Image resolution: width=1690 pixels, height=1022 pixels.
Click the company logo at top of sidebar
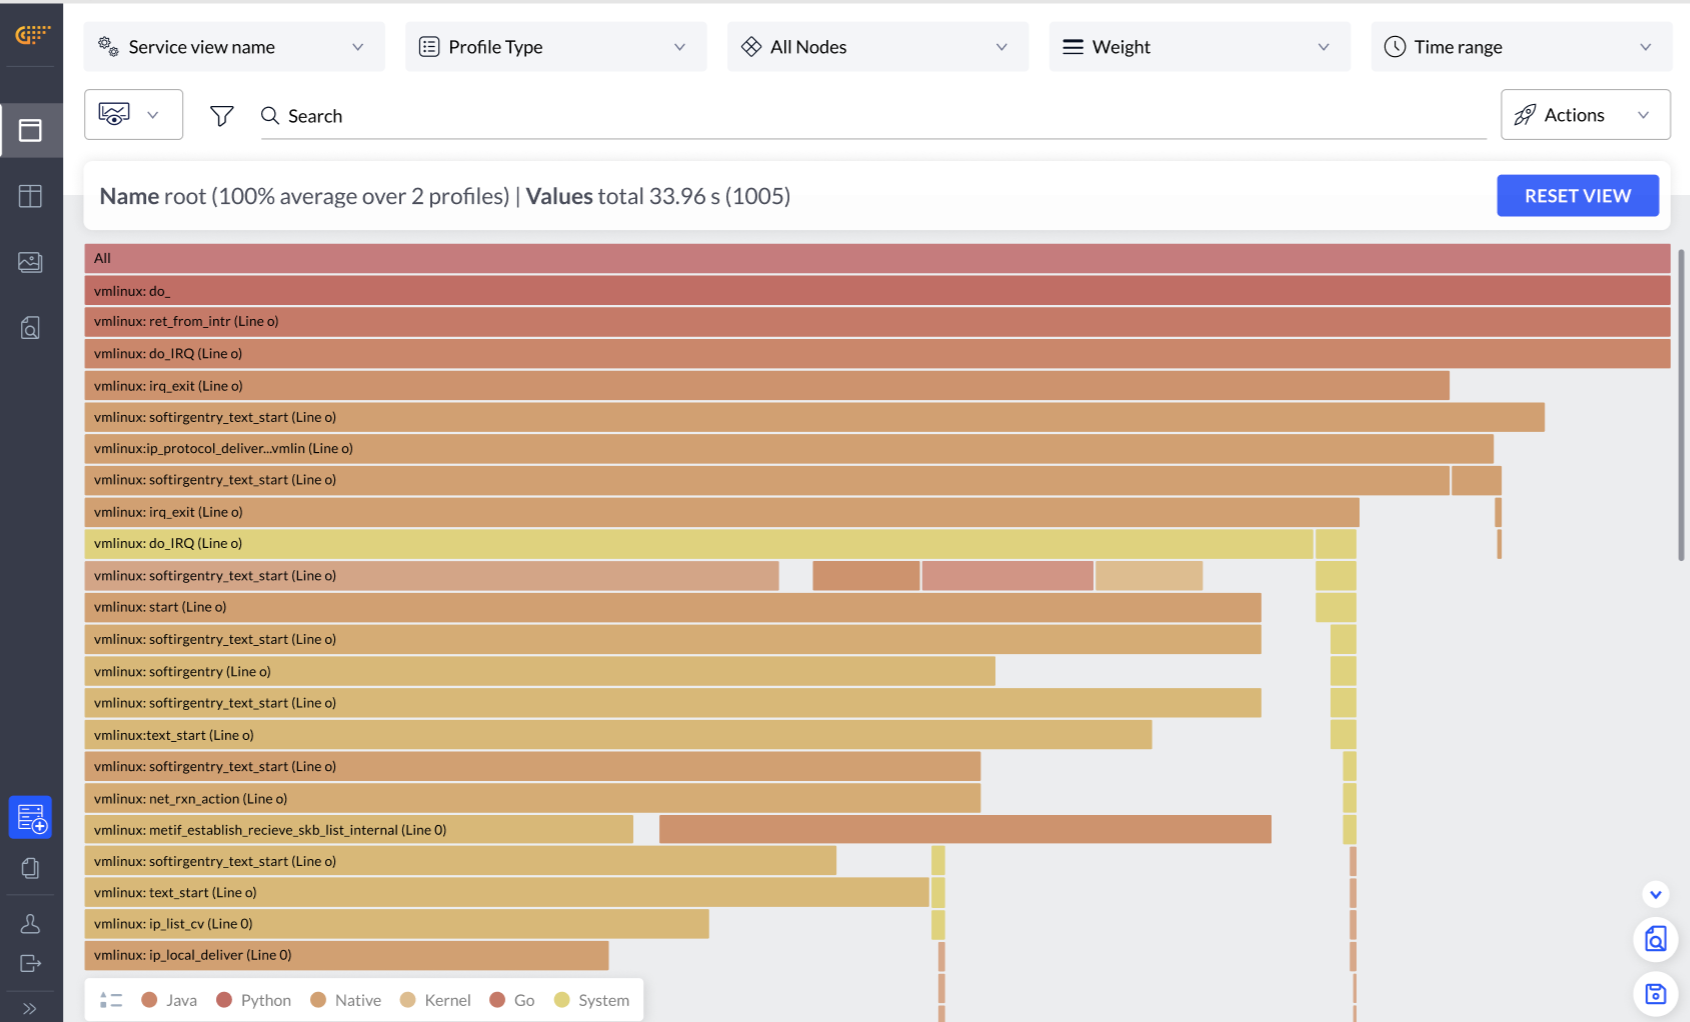30,33
